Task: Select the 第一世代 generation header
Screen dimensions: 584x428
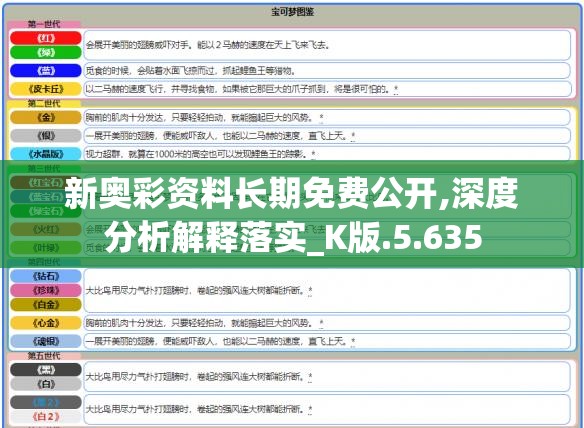Action: (44, 24)
